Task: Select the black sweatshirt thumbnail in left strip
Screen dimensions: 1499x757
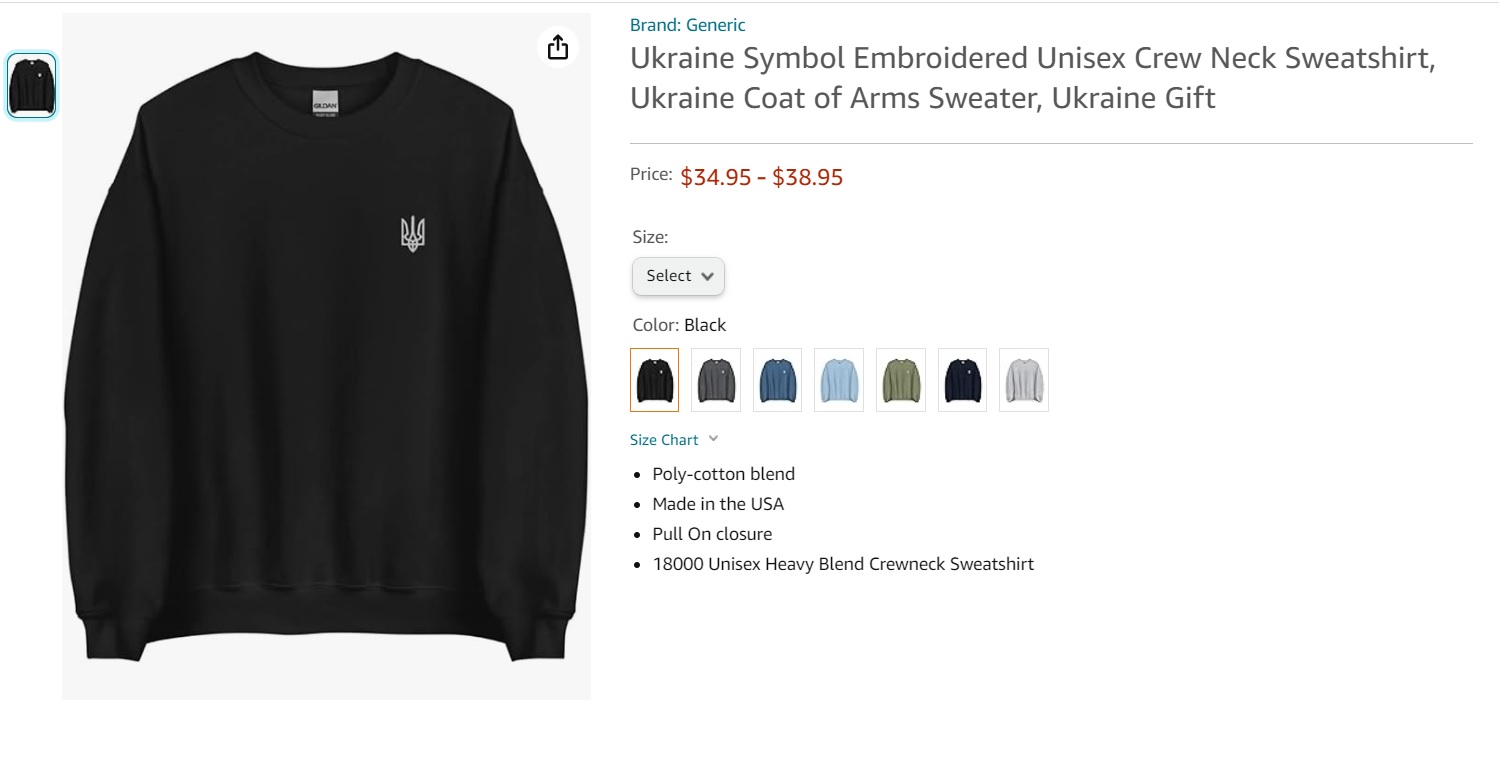Action: [x=31, y=86]
